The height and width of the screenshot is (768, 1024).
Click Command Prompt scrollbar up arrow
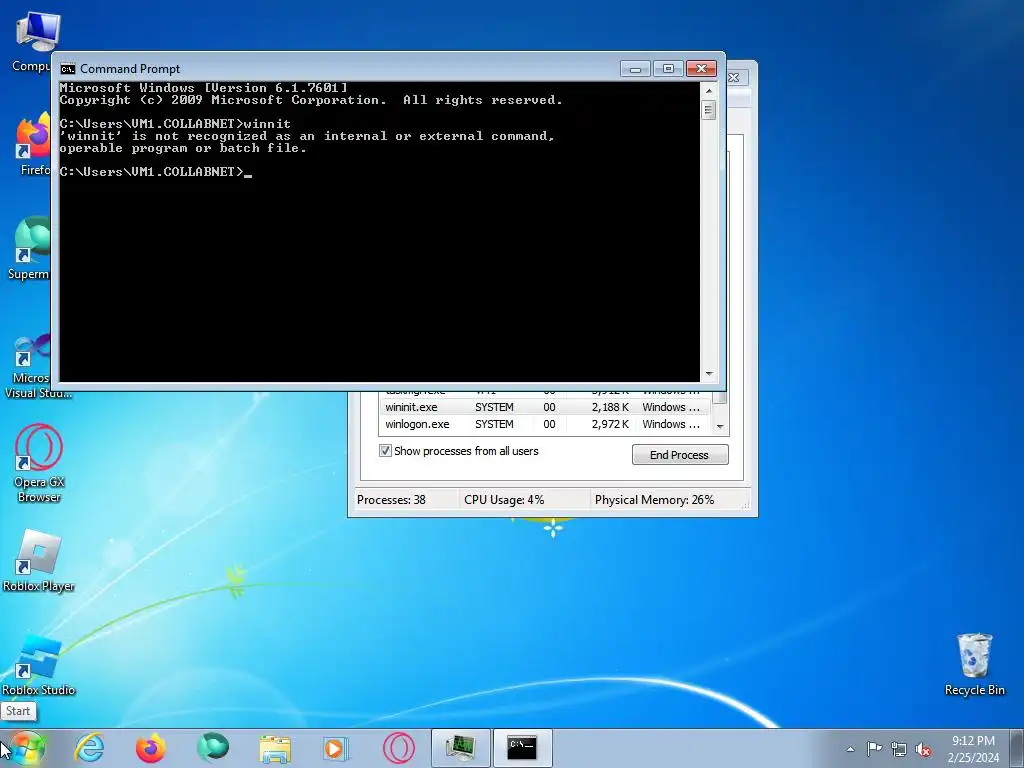[x=709, y=91]
